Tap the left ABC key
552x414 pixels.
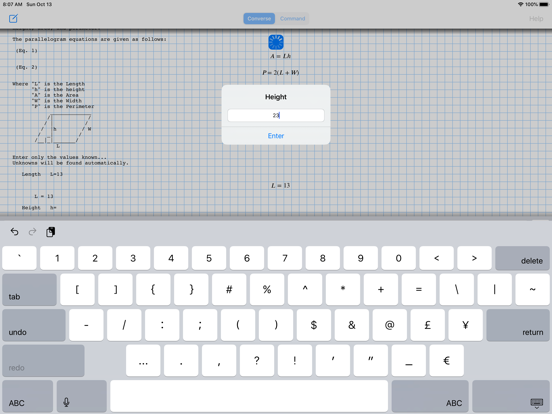point(27,396)
